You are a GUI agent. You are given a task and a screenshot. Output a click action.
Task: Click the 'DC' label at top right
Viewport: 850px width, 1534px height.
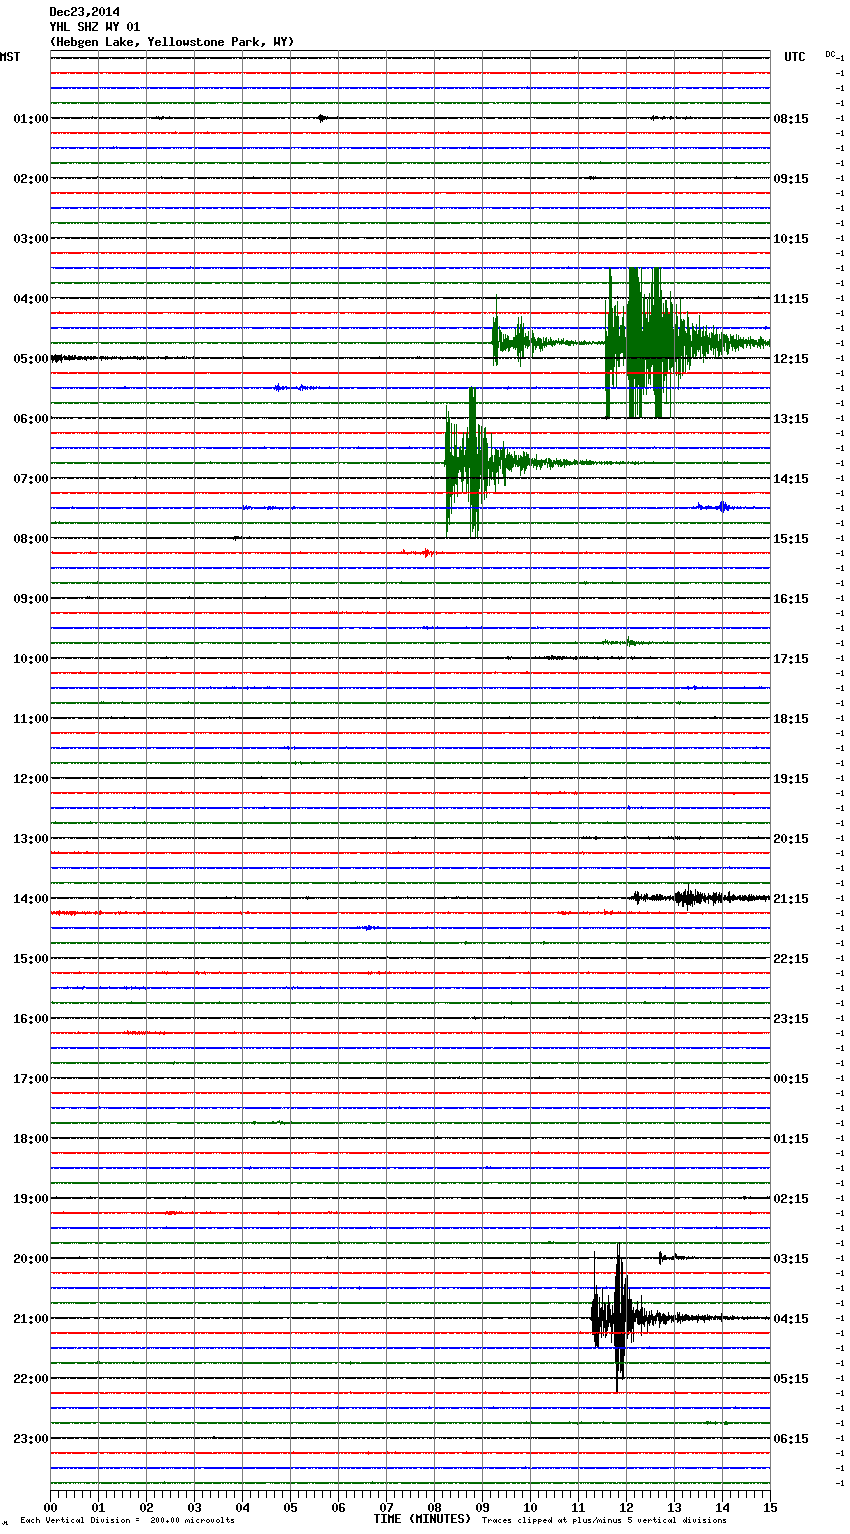point(830,54)
